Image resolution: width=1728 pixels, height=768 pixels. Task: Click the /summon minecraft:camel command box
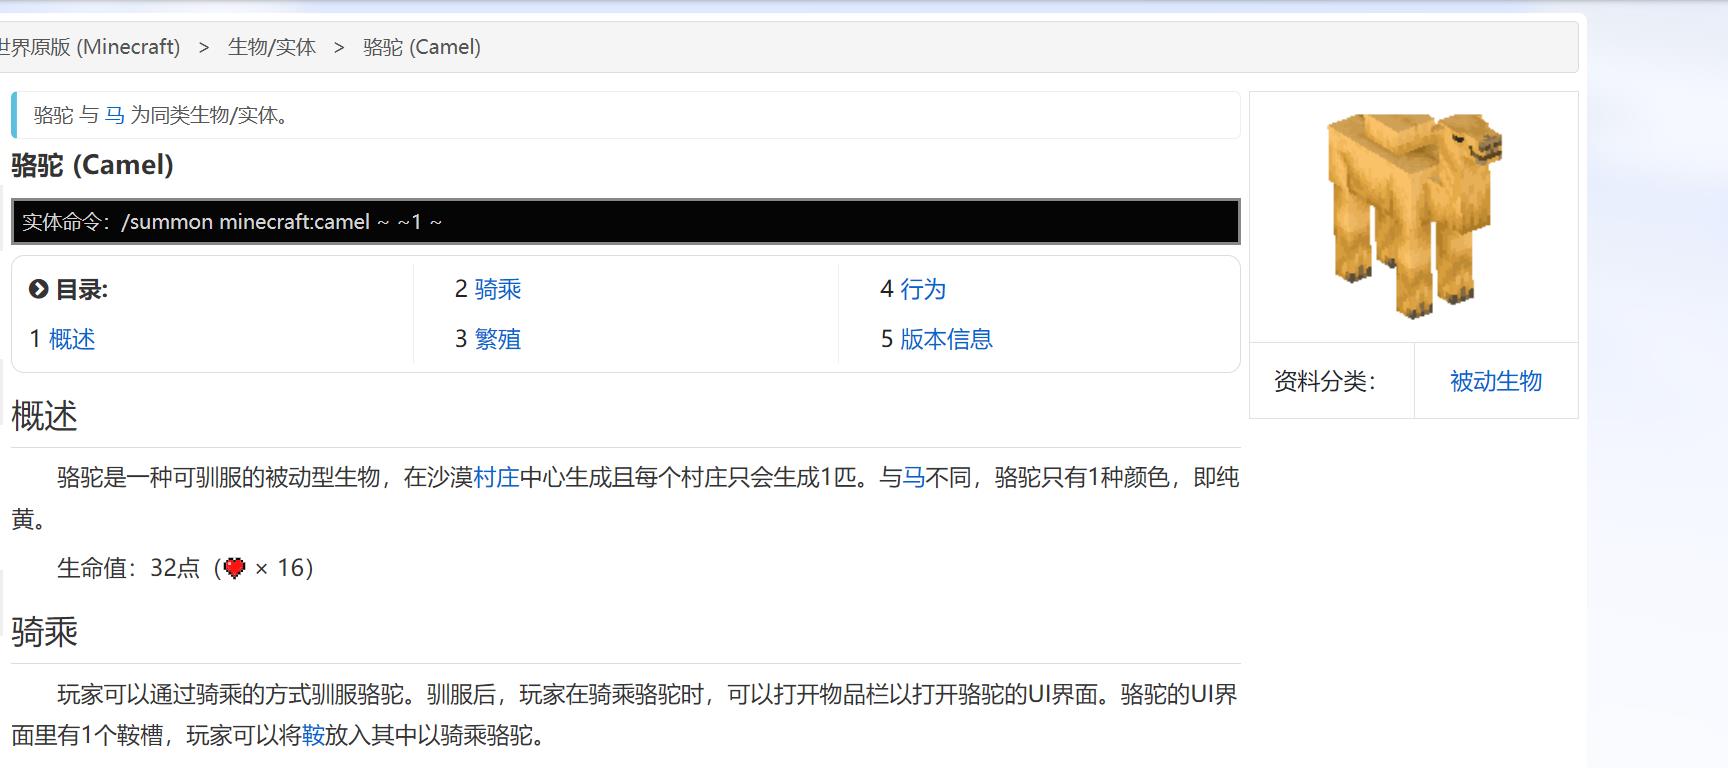626,221
